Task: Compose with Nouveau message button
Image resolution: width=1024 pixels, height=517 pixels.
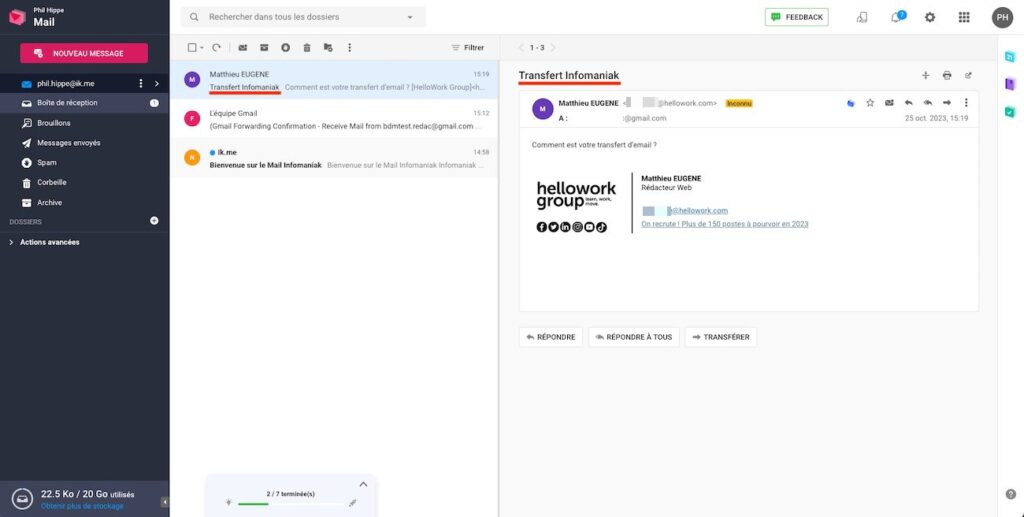Action: click(84, 53)
